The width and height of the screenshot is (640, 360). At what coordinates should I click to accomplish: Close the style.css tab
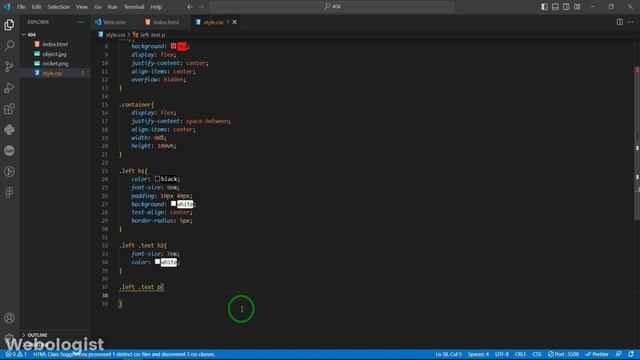(234, 22)
